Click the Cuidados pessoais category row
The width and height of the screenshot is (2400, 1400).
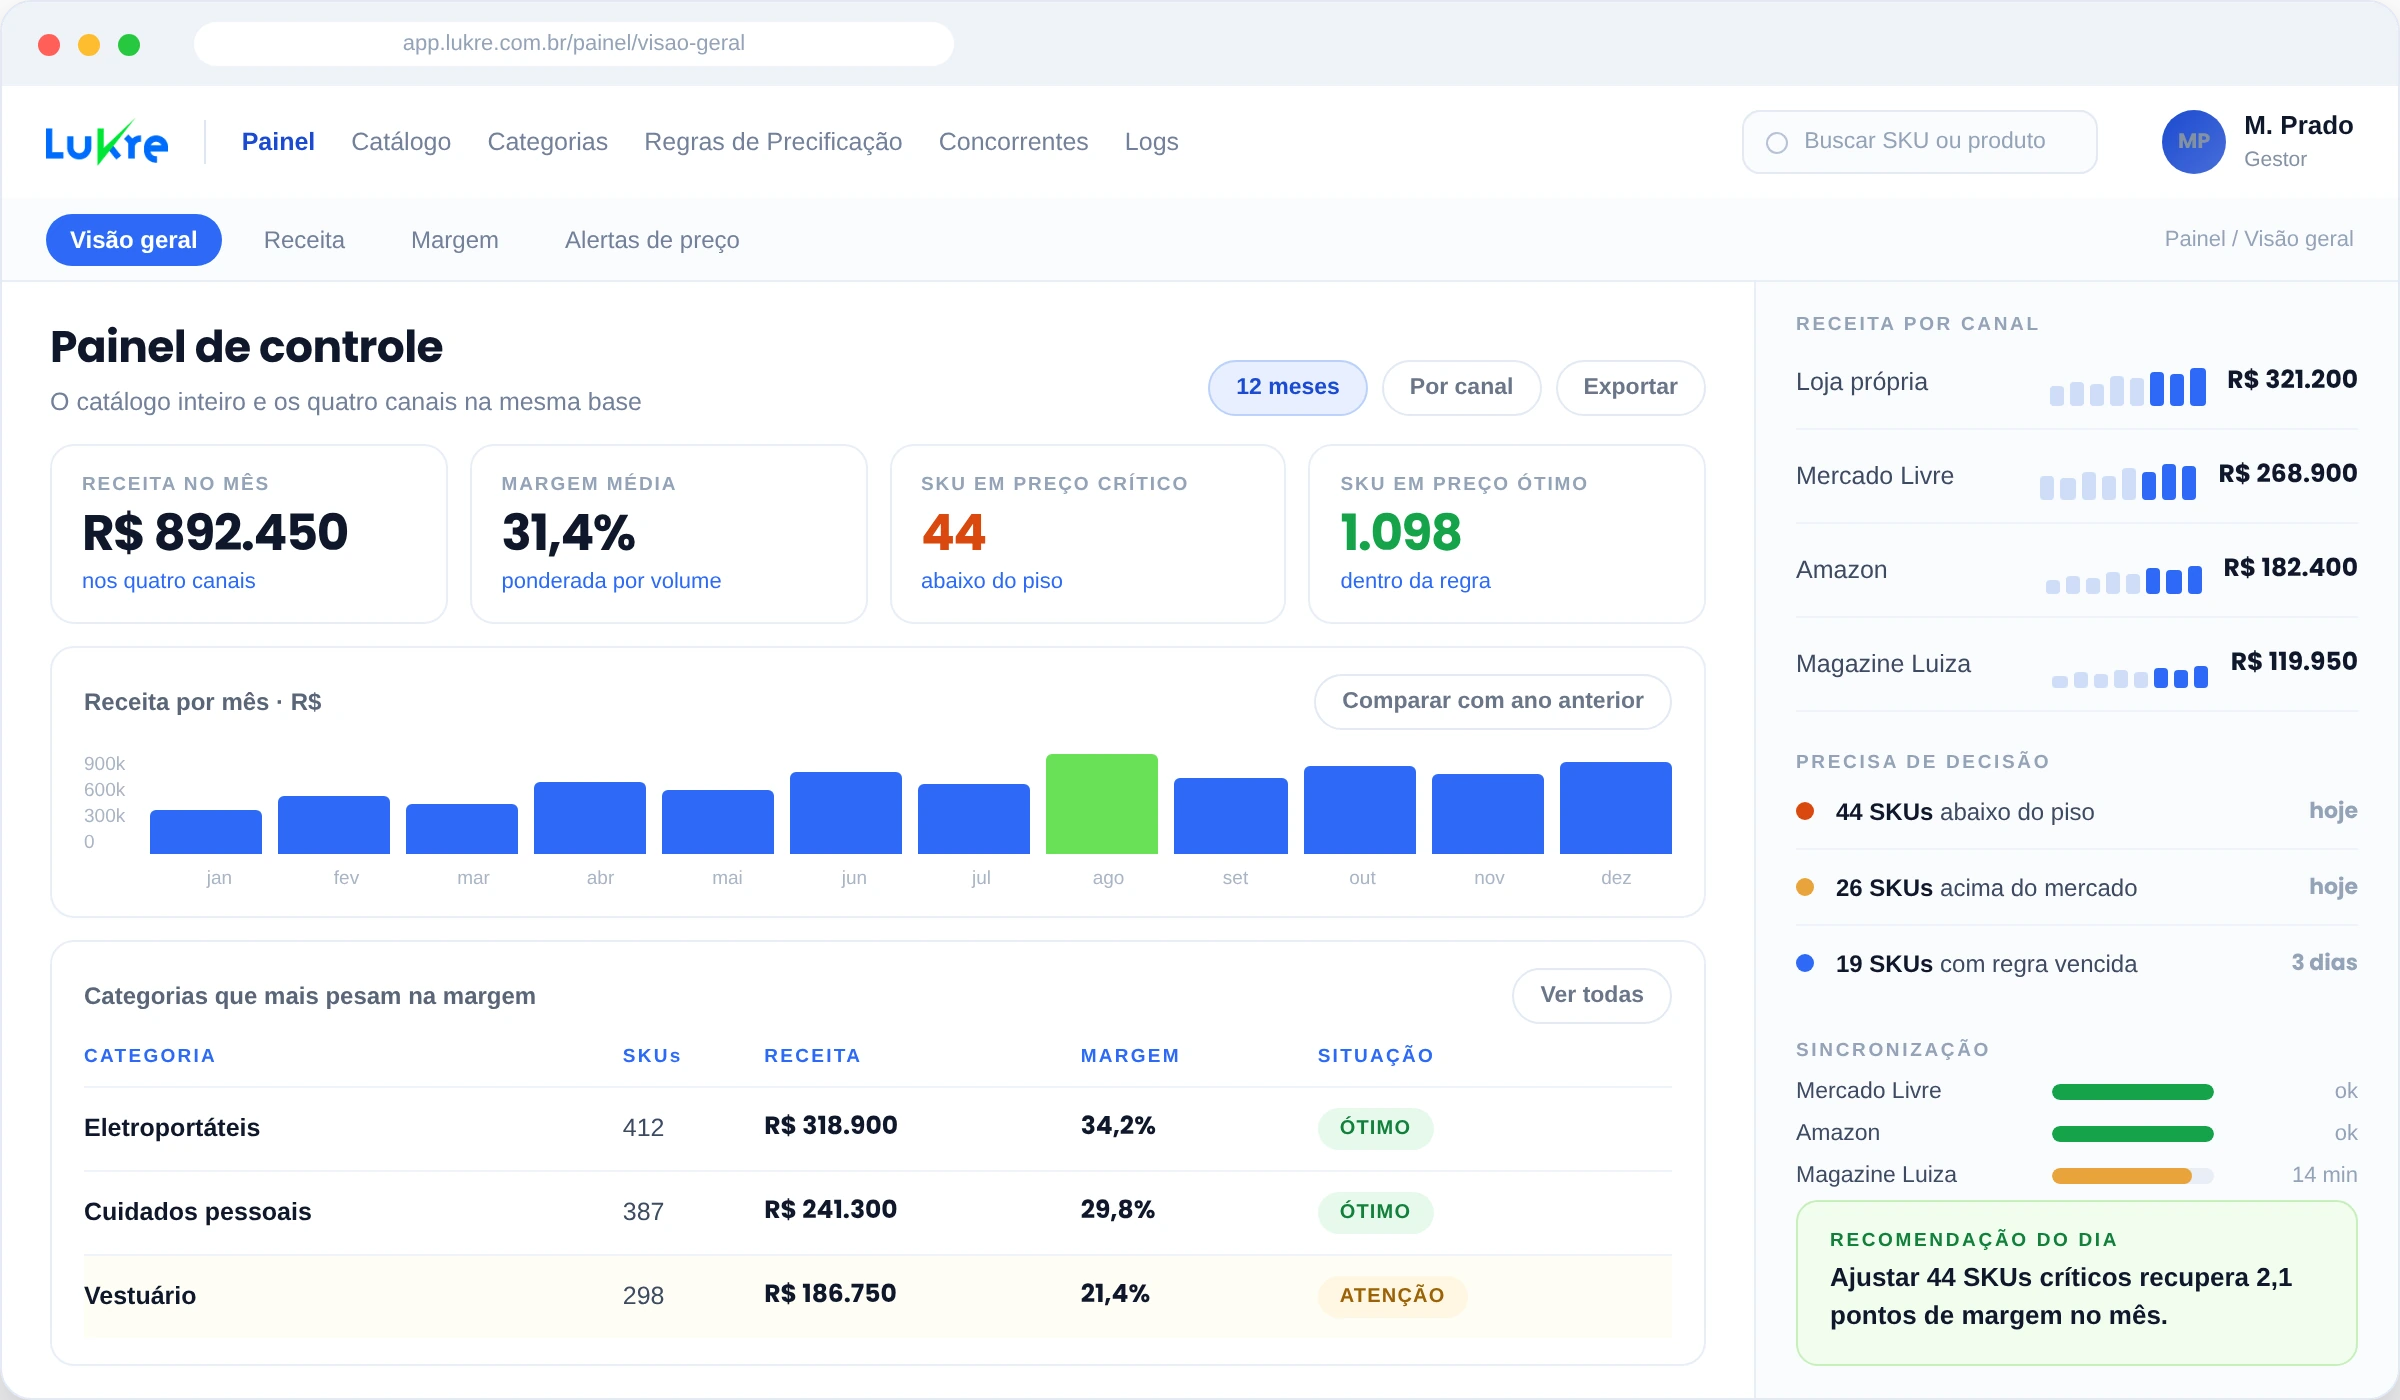coord(878,1212)
